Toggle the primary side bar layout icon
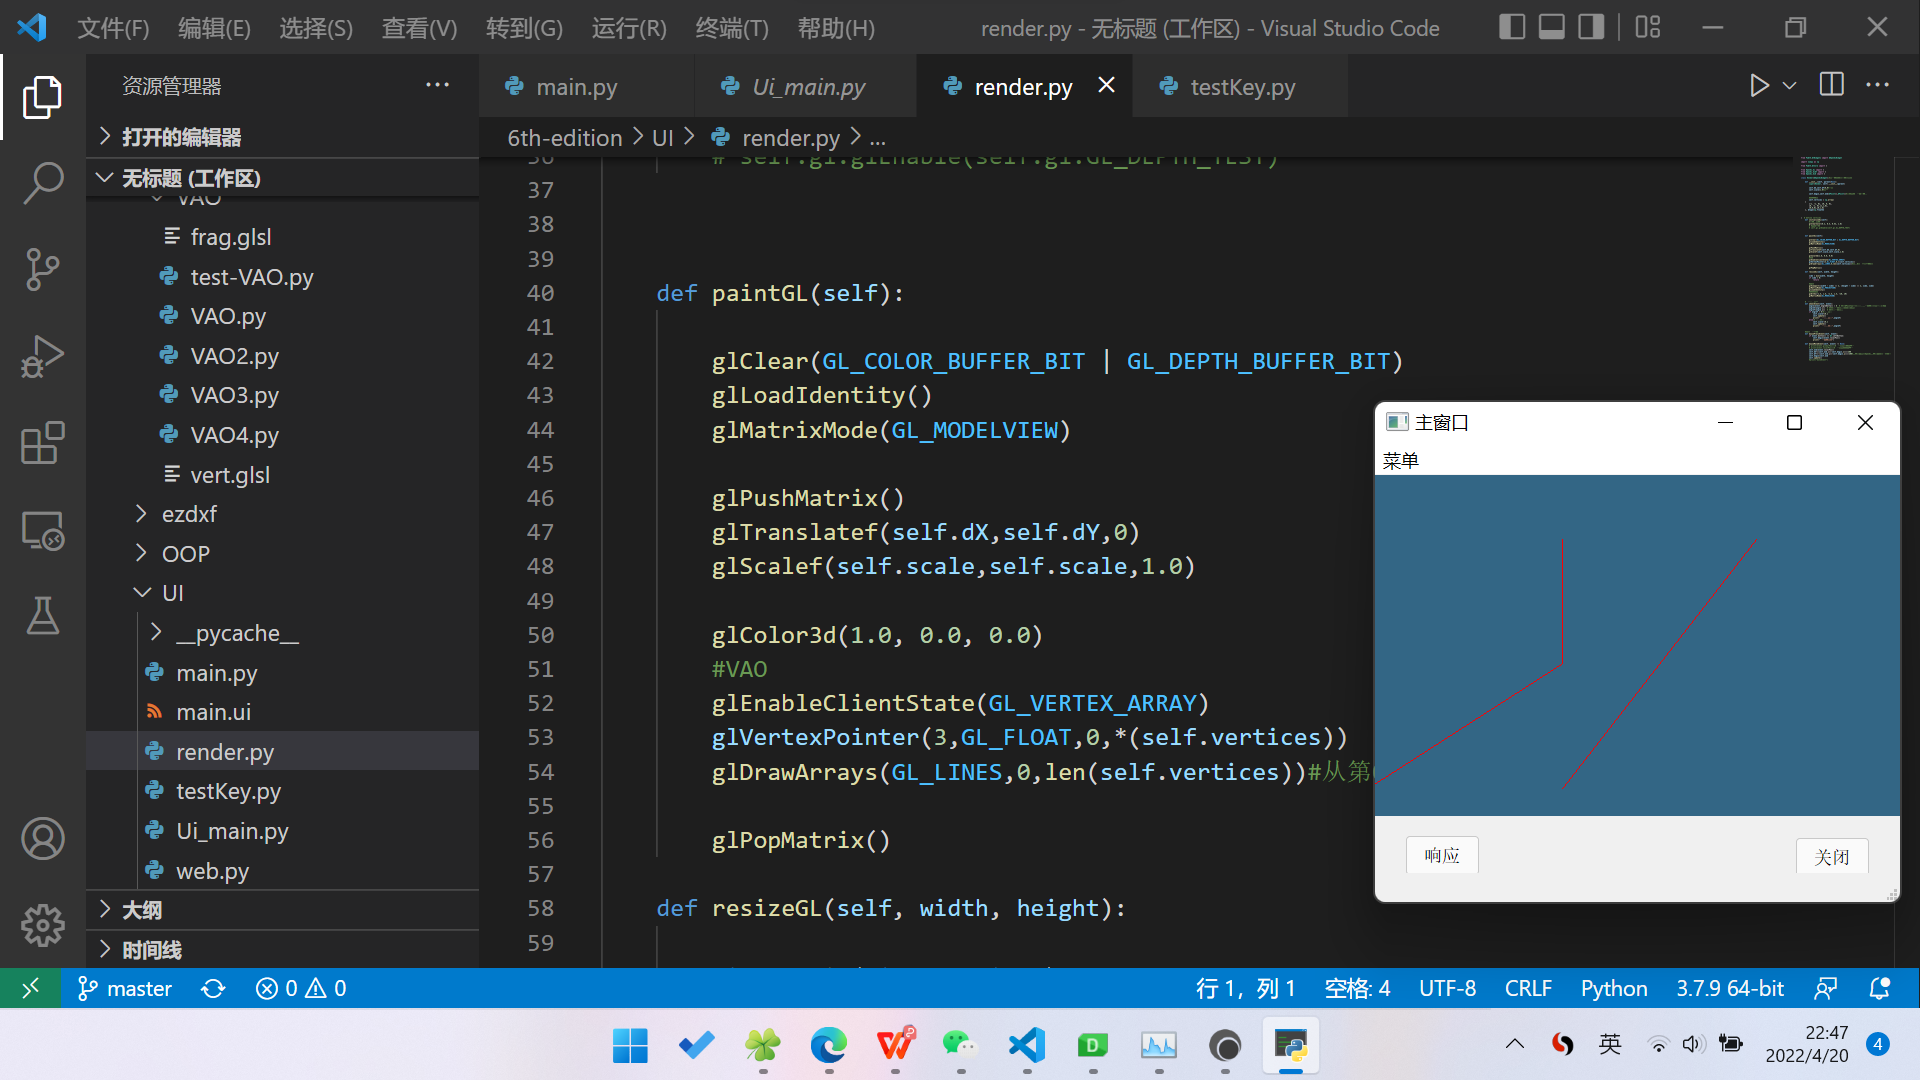This screenshot has height=1080, width=1920. tap(1511, 27)
